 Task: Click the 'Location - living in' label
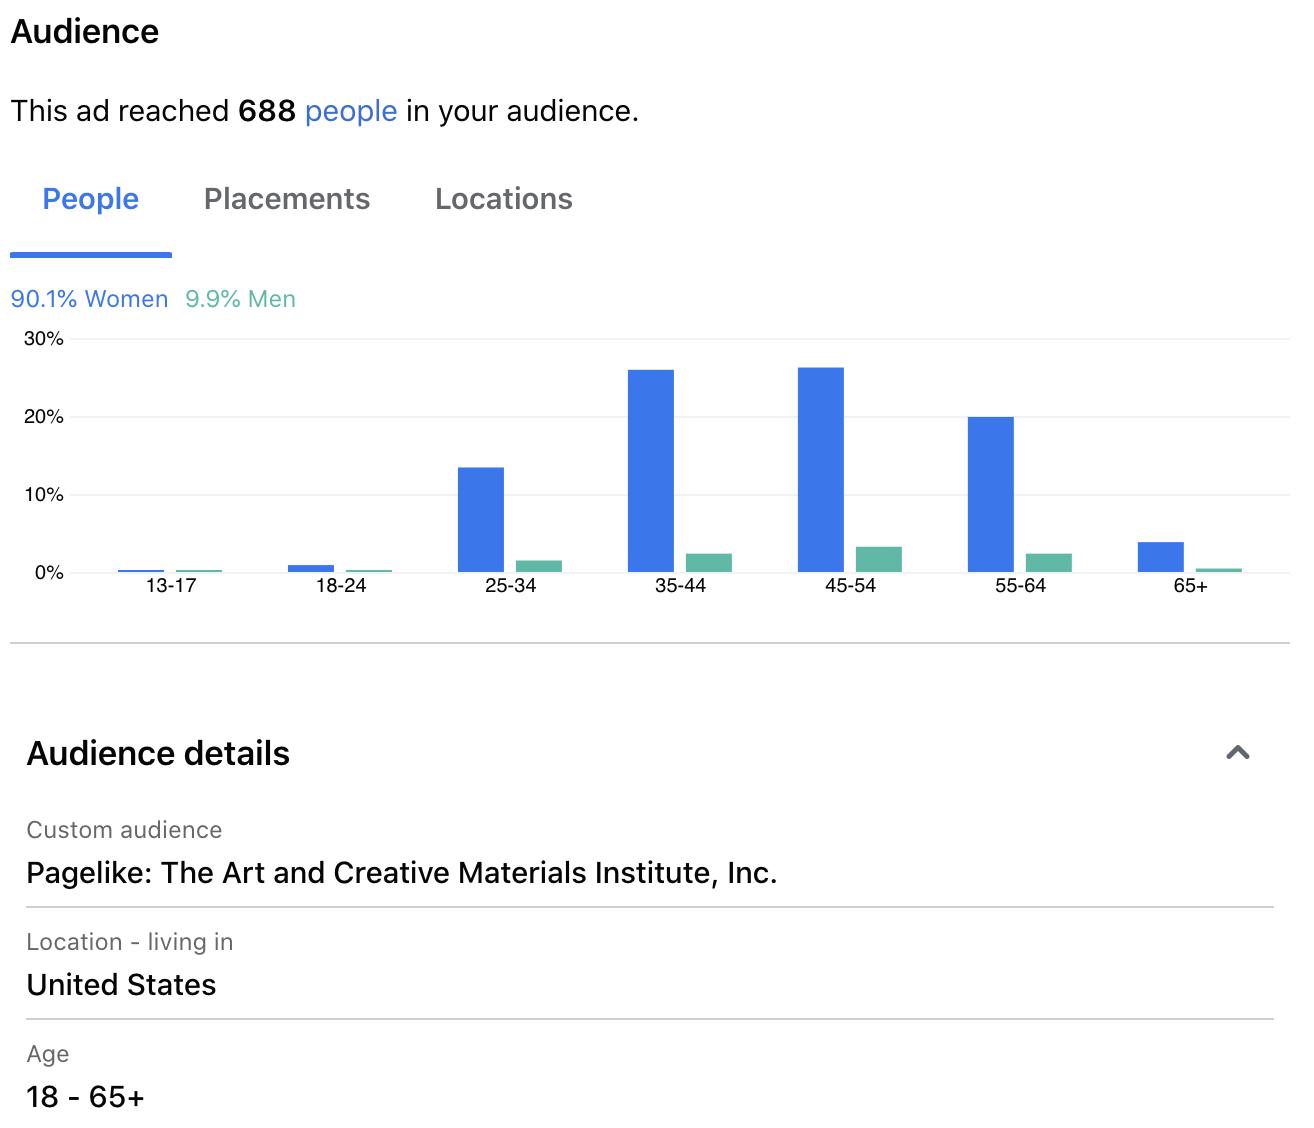pyautogui.click(x=130, y=942)
